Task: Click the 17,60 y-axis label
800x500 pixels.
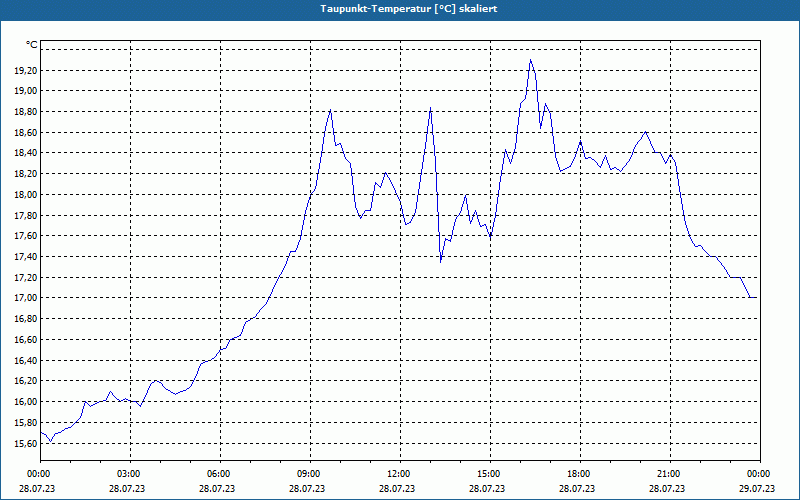Action: point(27,236)
